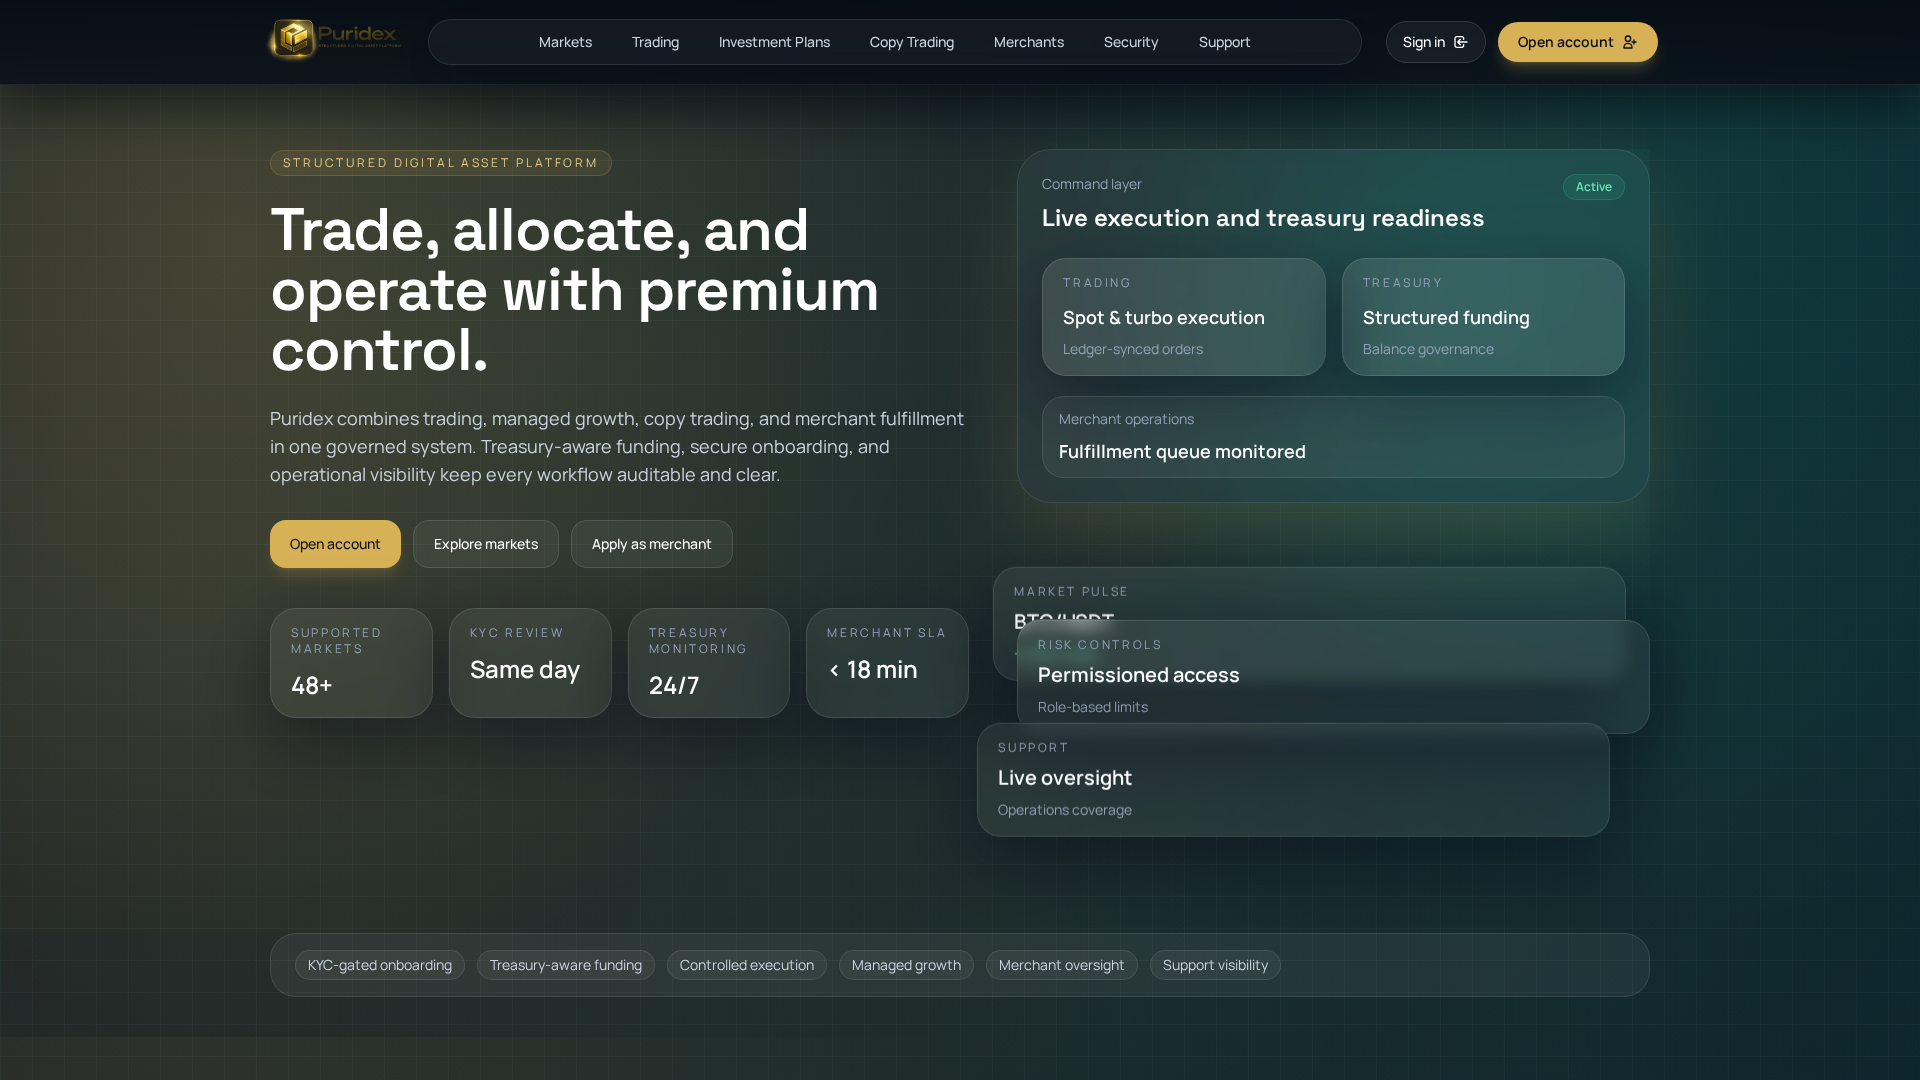
Task: Click the user-add icon on Open account
Action: pos(1631,42)
